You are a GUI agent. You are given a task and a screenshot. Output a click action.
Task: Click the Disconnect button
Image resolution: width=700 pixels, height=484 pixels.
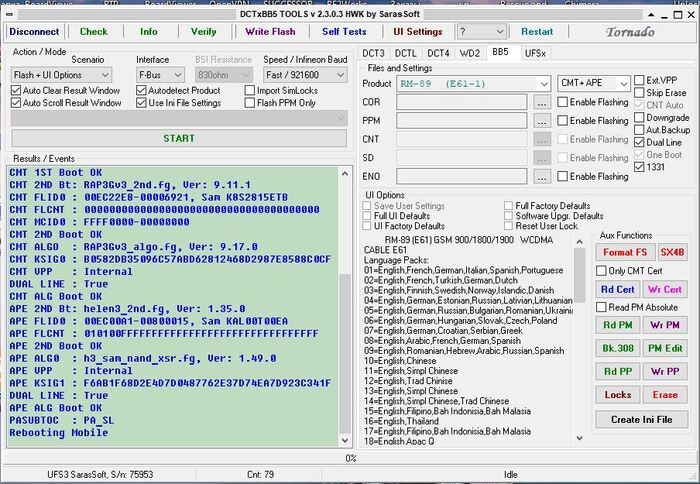tap(34, 32)
